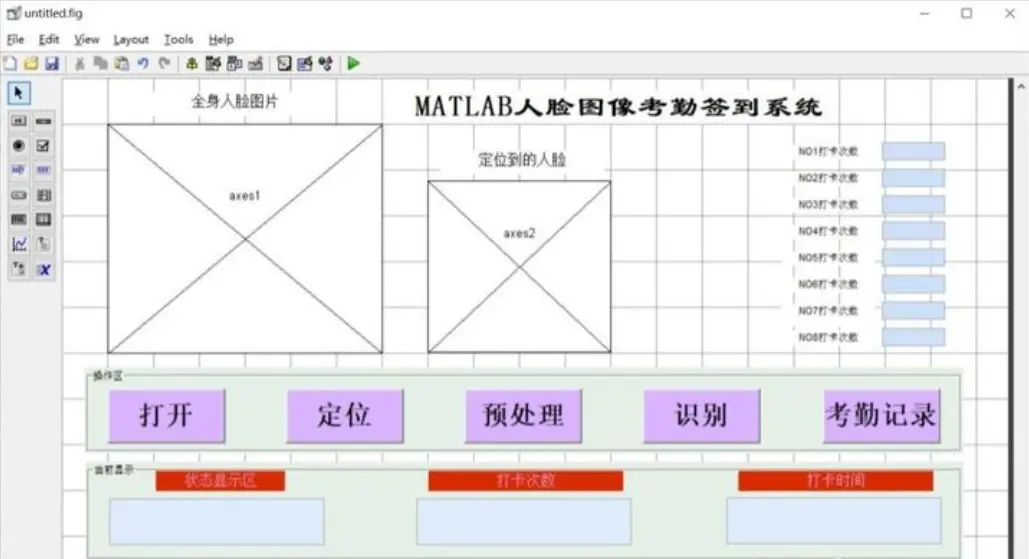Select the 预处理 button
Image resolution: width=1029 pixels, height=559 pixels.
coord(524,416)
